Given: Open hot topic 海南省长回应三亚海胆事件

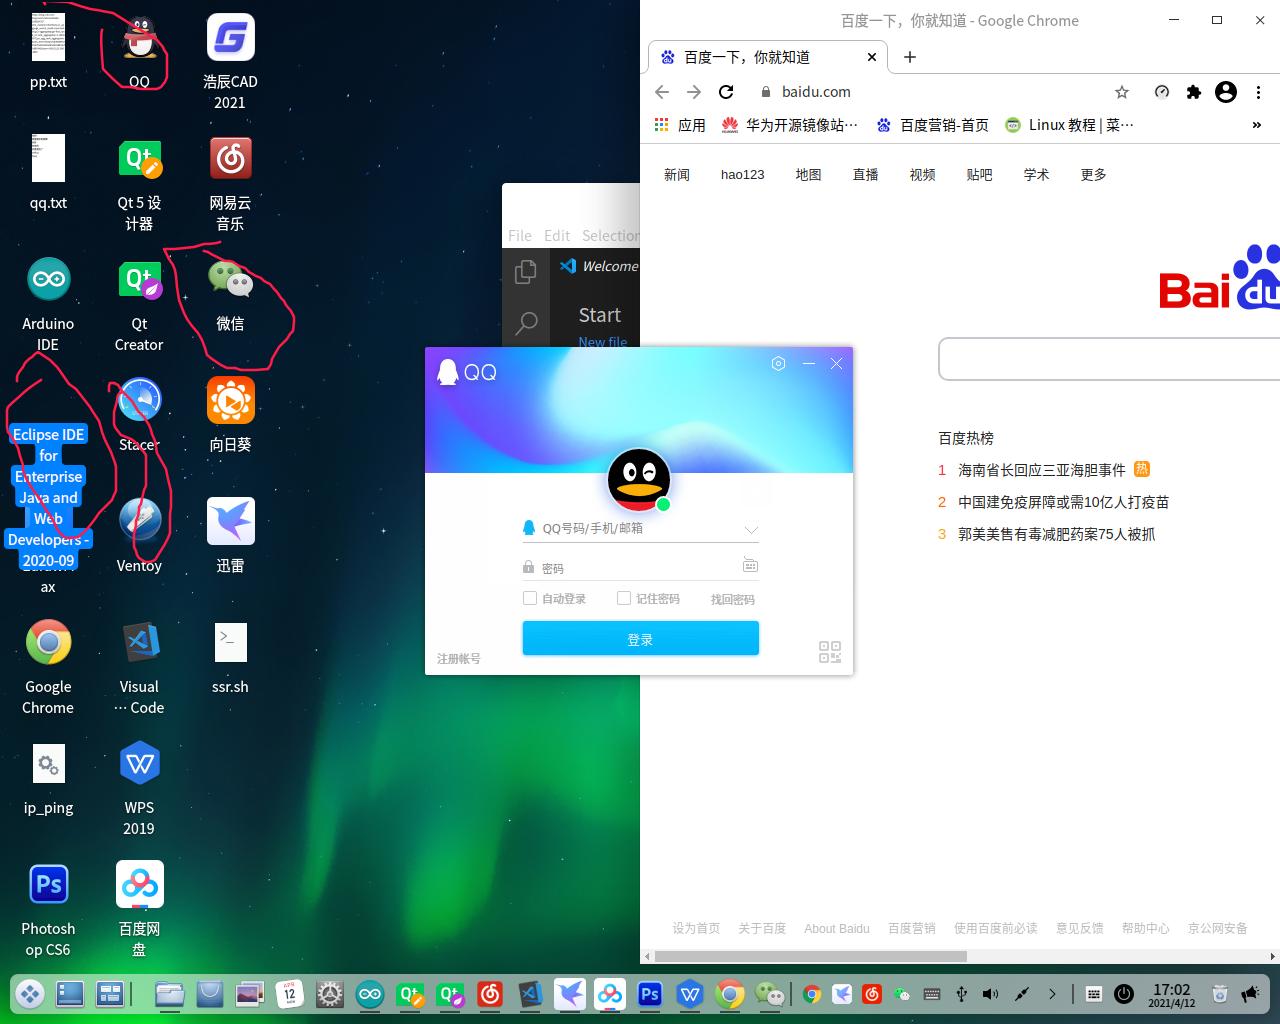Looking at the screenshot, I should (1042, 470).
